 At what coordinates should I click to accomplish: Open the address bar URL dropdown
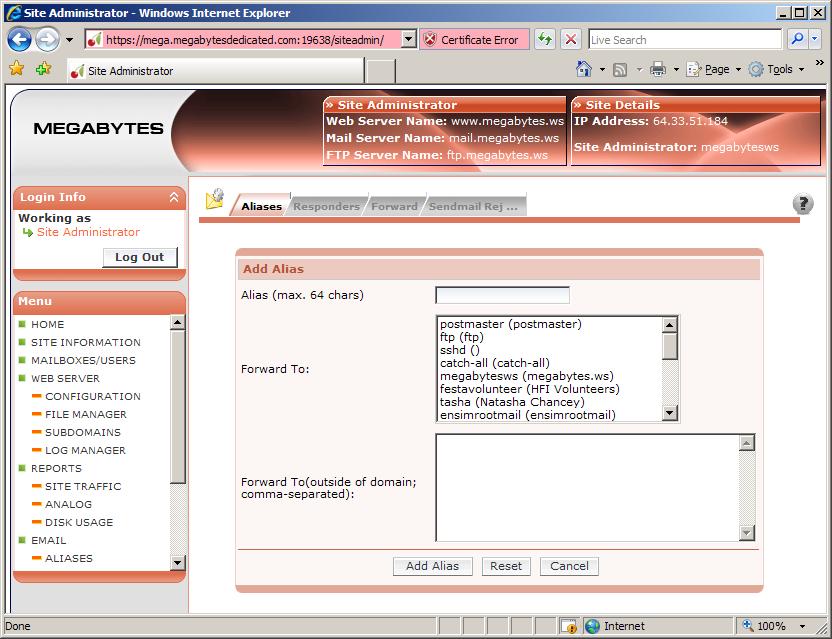click(408, 40)
